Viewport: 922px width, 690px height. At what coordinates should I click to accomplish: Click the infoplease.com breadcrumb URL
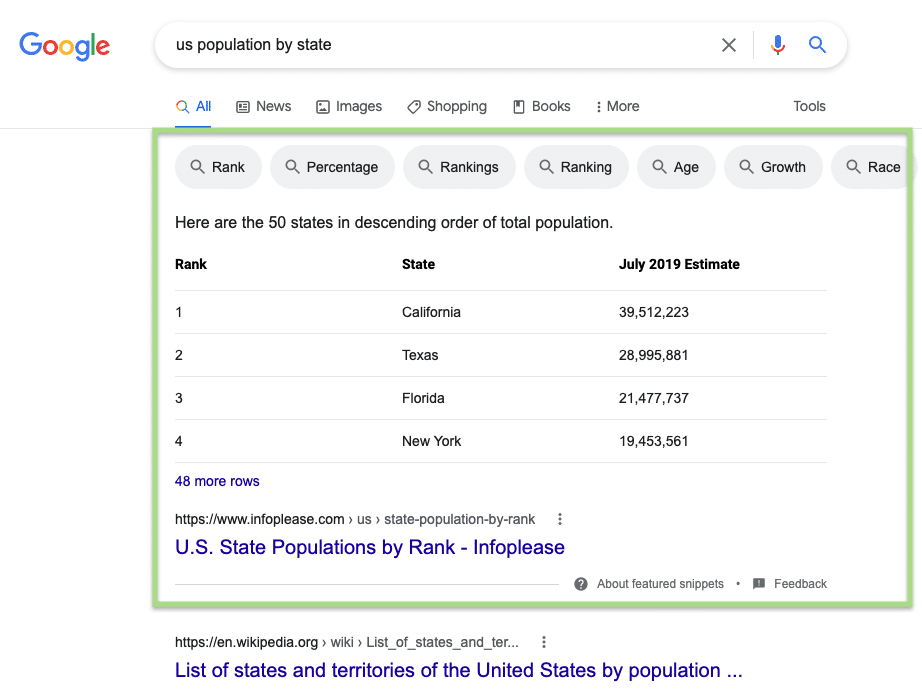click(x=355, y=519)
